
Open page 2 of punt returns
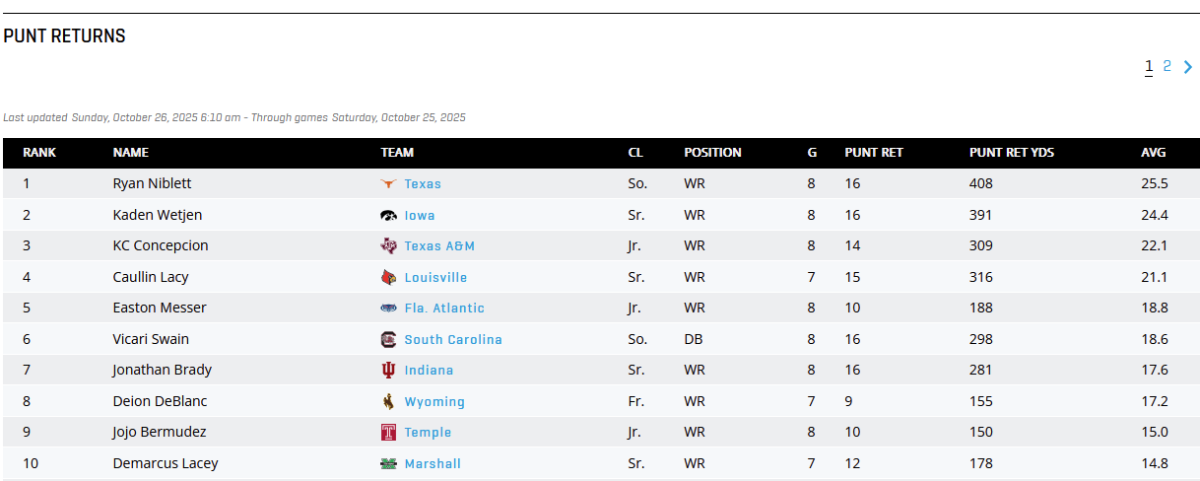[1167, 66]
